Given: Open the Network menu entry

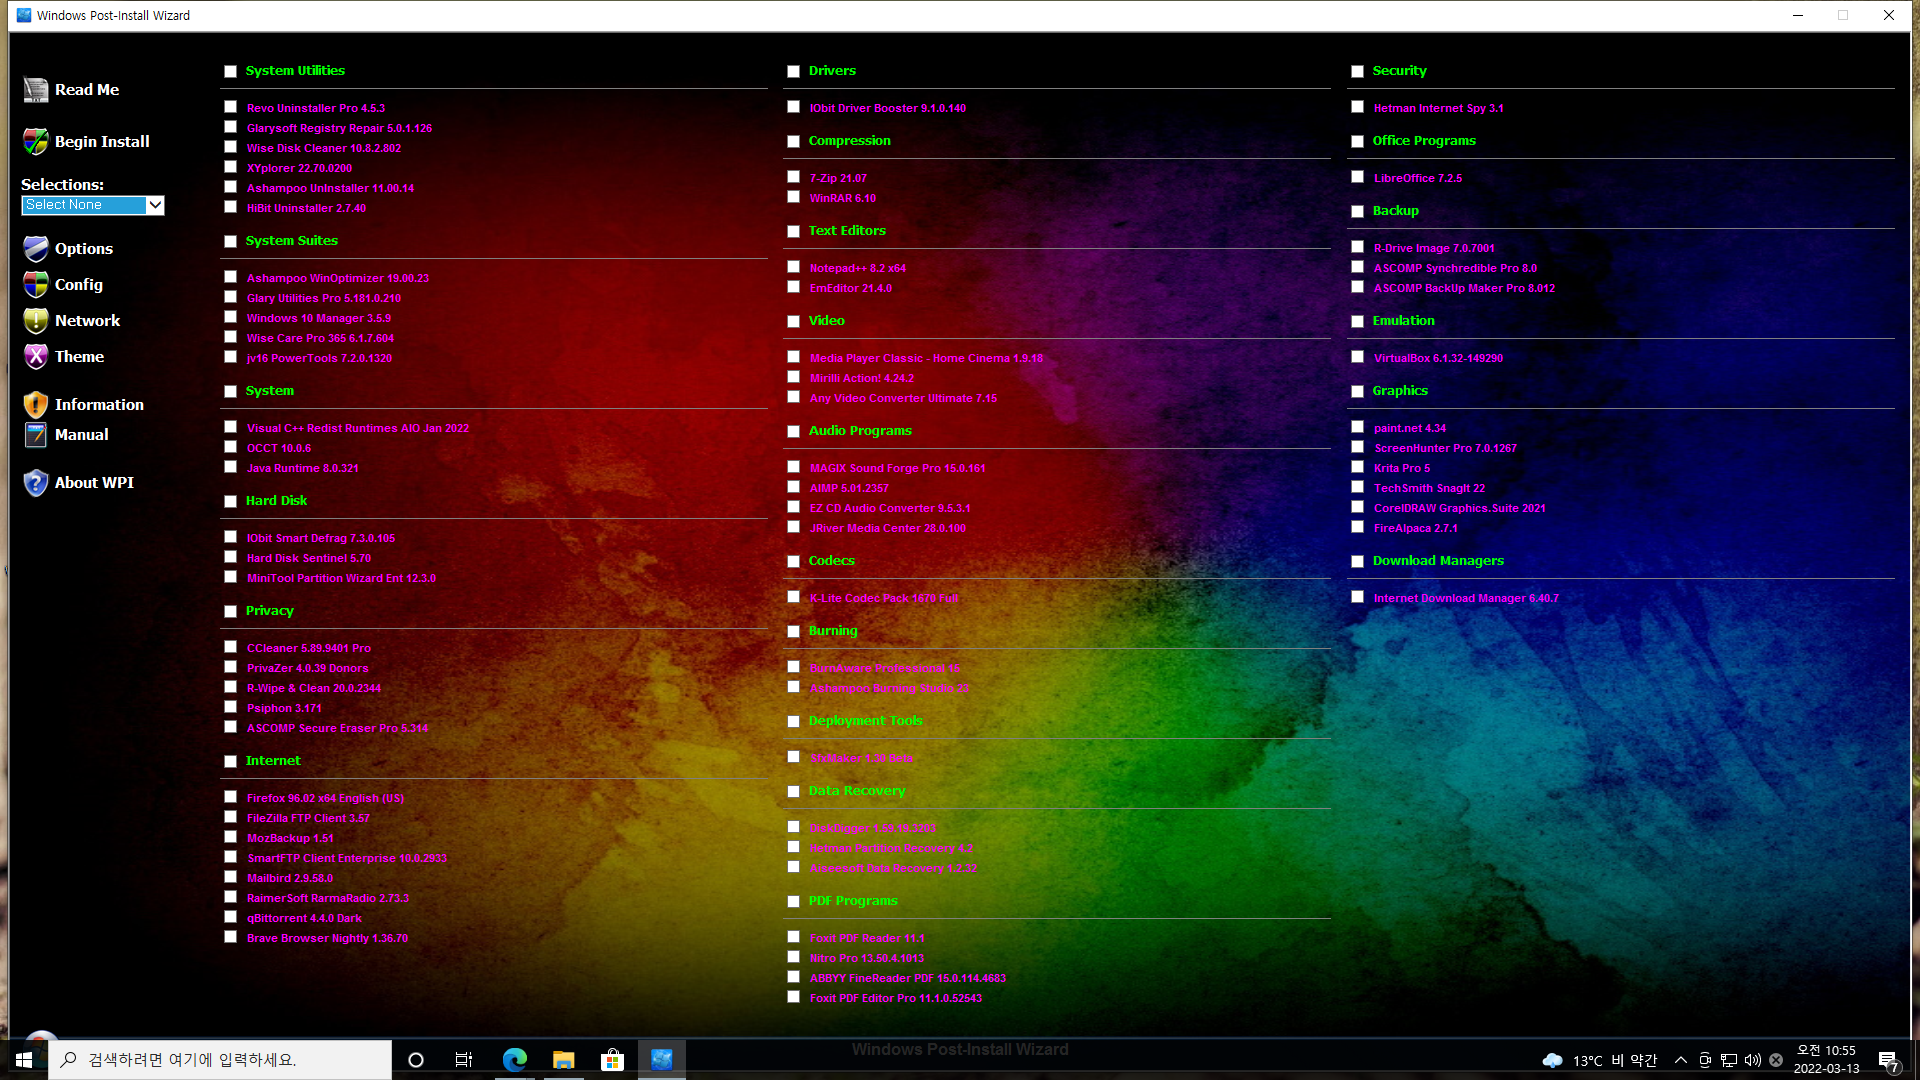Looking at the screenshot, I should (x=87, y=321).
